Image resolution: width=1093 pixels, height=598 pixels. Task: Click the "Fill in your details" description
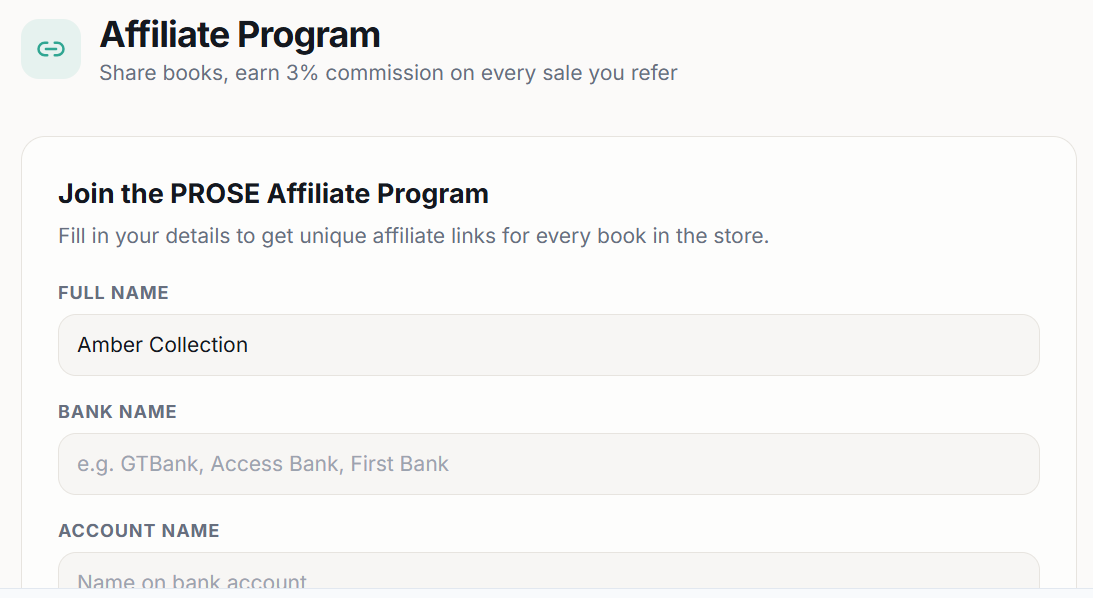(413, 237)
